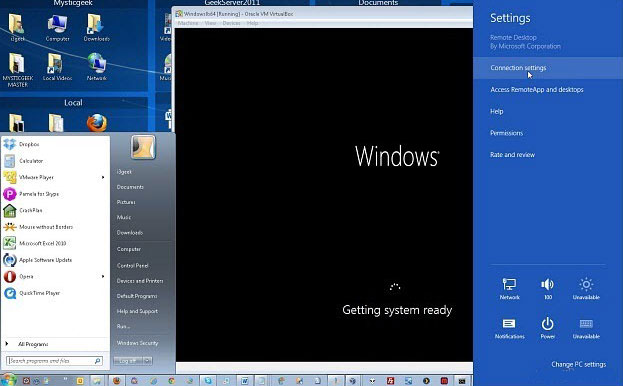This screenshot has width=623, height=386.
Task: Open Devices and Printers
Action: (x=140, y=281)
